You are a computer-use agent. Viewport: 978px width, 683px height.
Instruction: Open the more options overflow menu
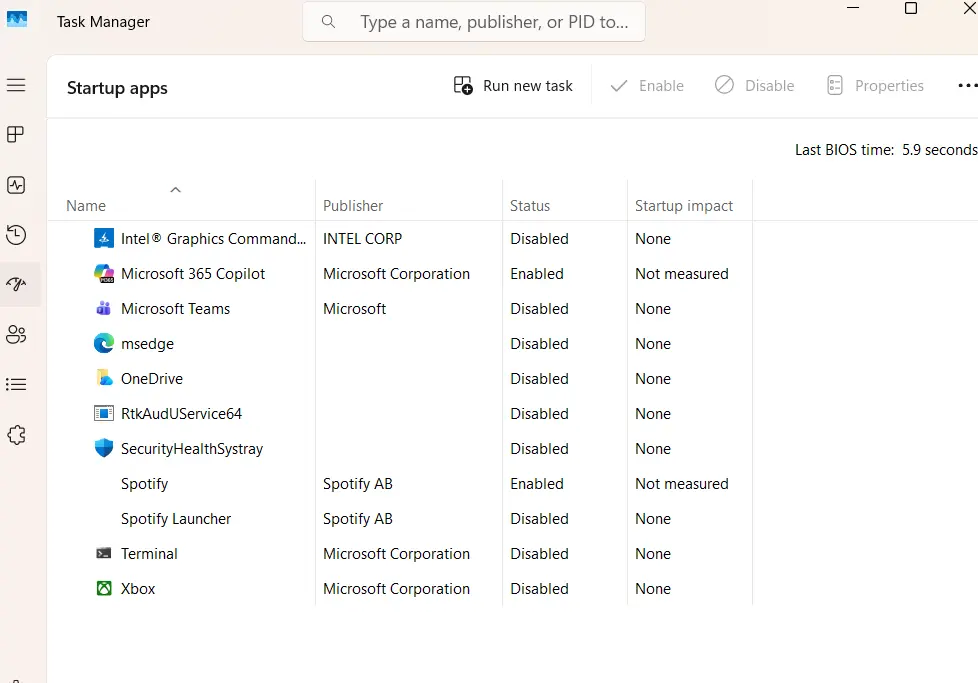tap(965, 85)
